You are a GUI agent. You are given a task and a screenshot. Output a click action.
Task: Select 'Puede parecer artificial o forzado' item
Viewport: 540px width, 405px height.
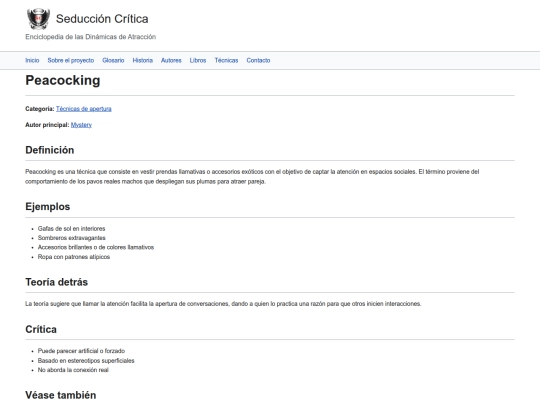(x=81, y=351)
